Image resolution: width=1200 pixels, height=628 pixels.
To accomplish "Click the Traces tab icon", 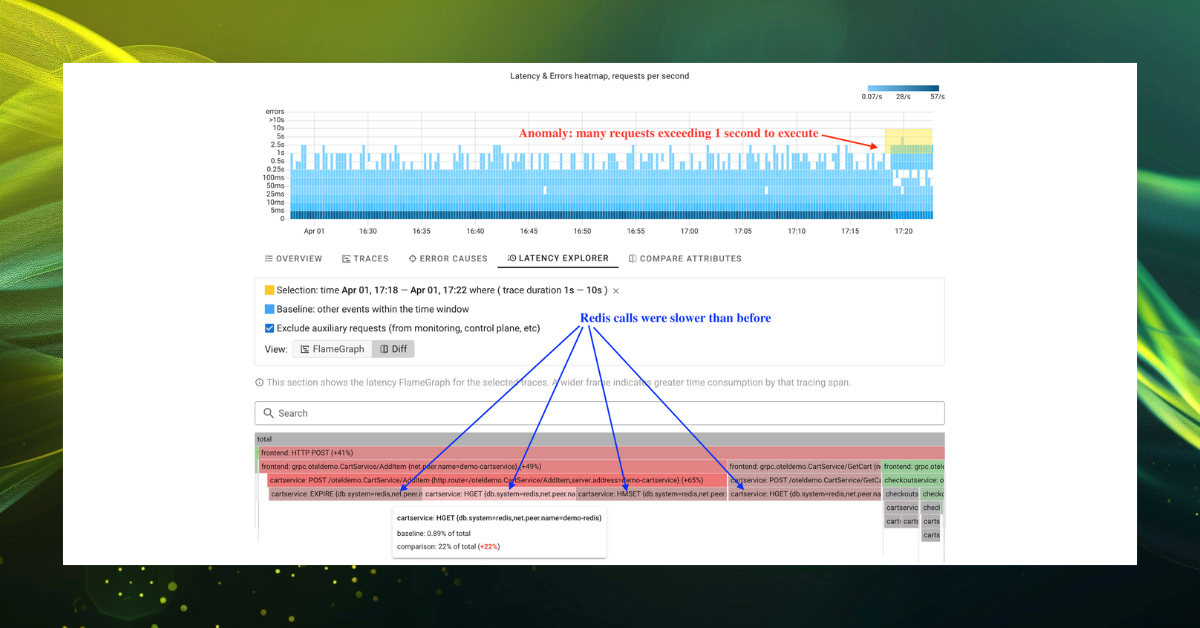I will pyautogui.click(x=346, y=259).
